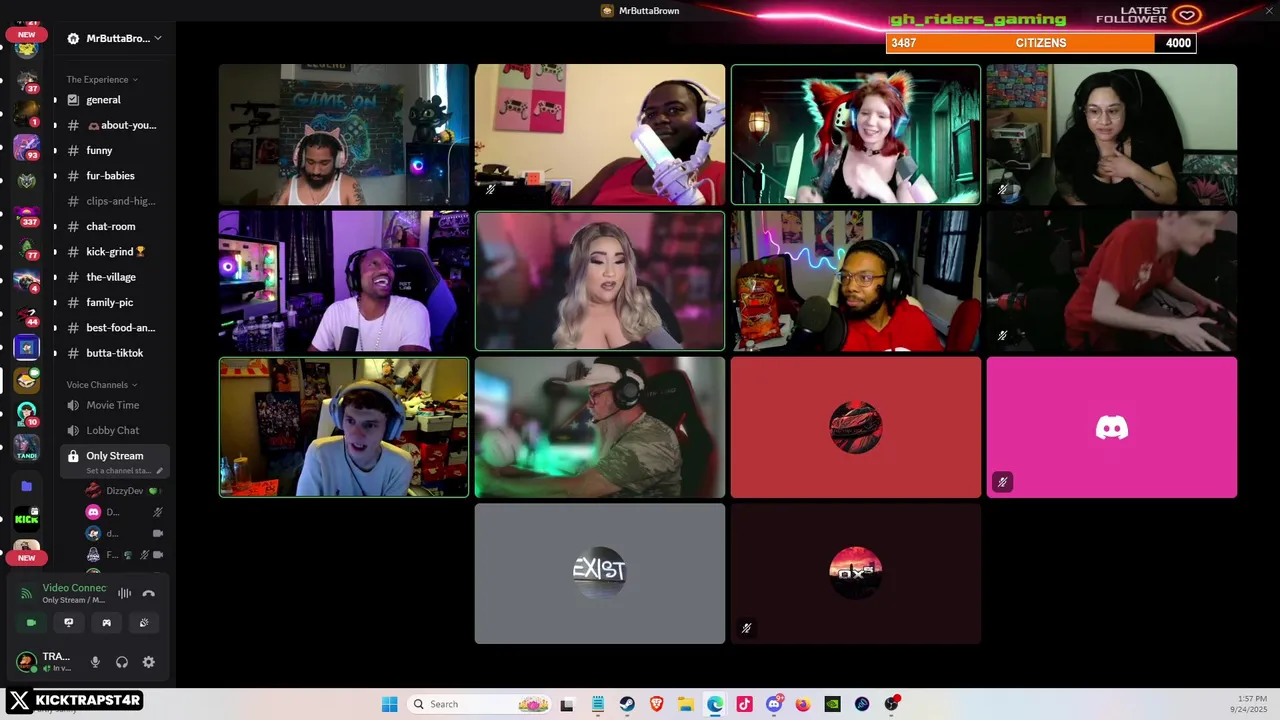This screenshot has height=720, width=1280.
Task: Select the Only Stream voice channel
Action: click(115, 455)
